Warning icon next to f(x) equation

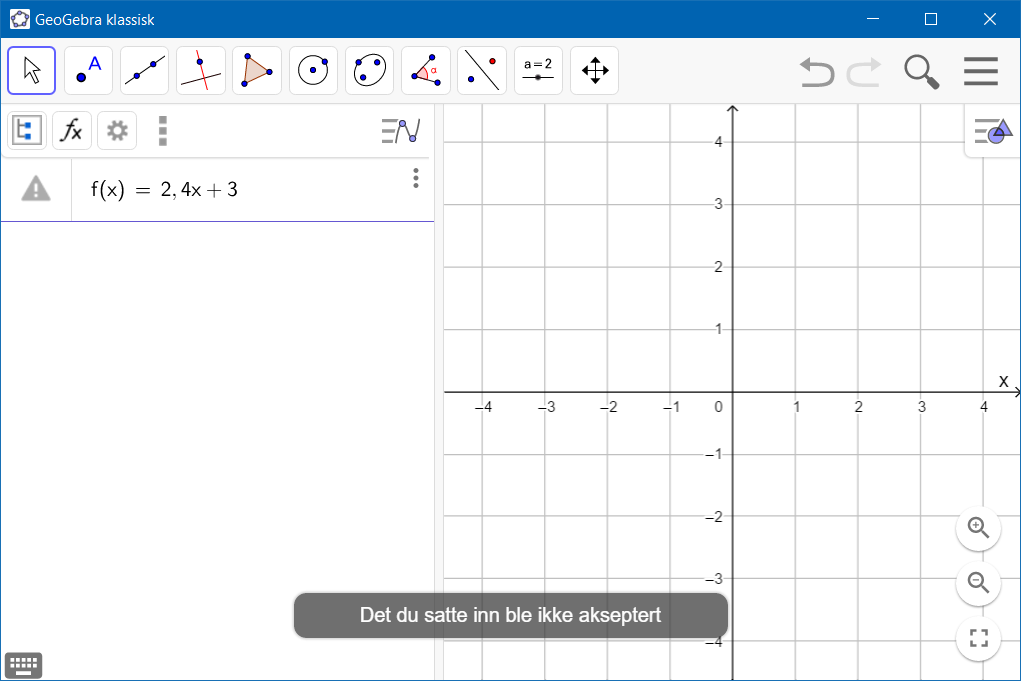tap(36, 188)
